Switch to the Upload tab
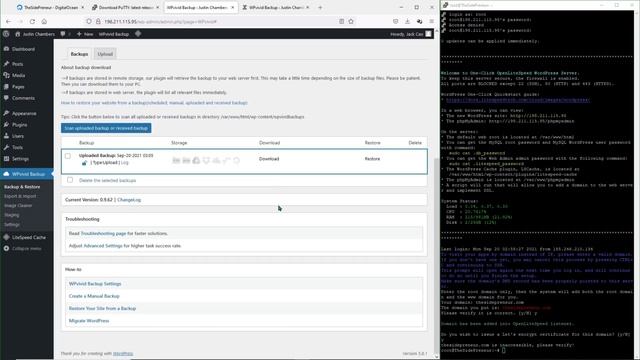The width and height of the screenshot is (640, 360). point(105,54)
